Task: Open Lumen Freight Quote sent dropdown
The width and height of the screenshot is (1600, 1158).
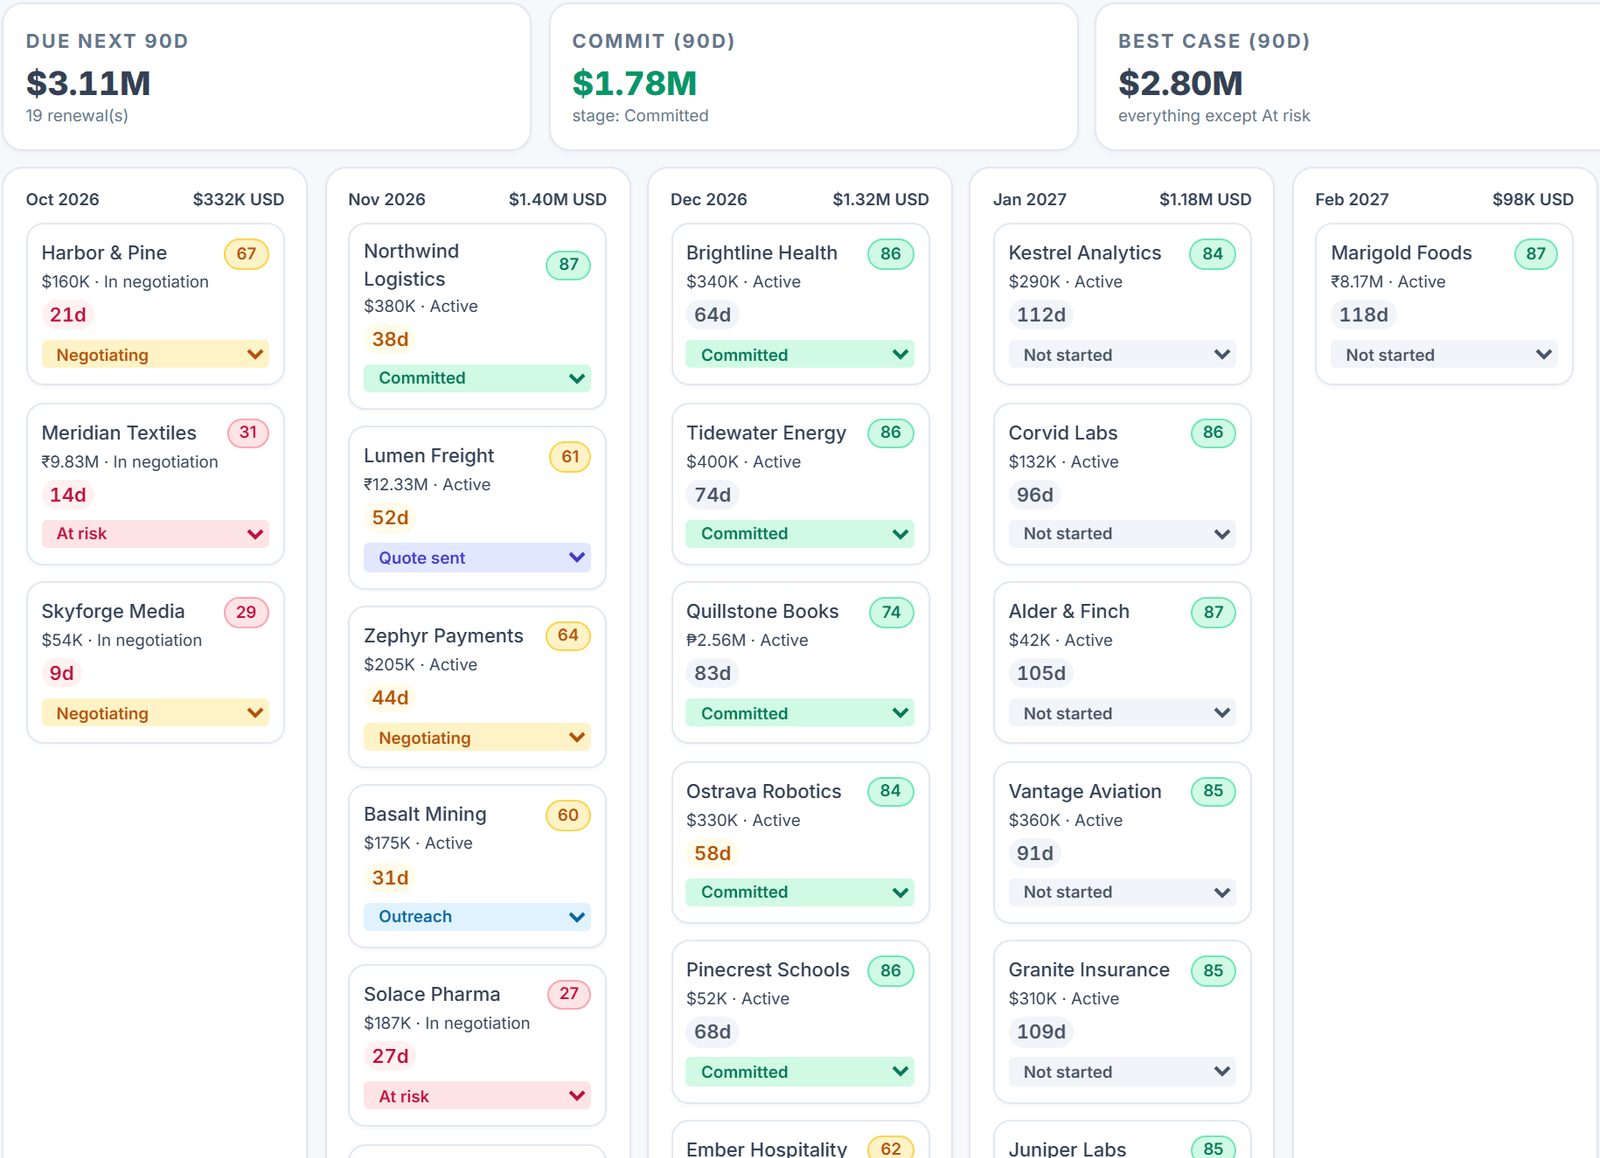Action: click(477, 557)
